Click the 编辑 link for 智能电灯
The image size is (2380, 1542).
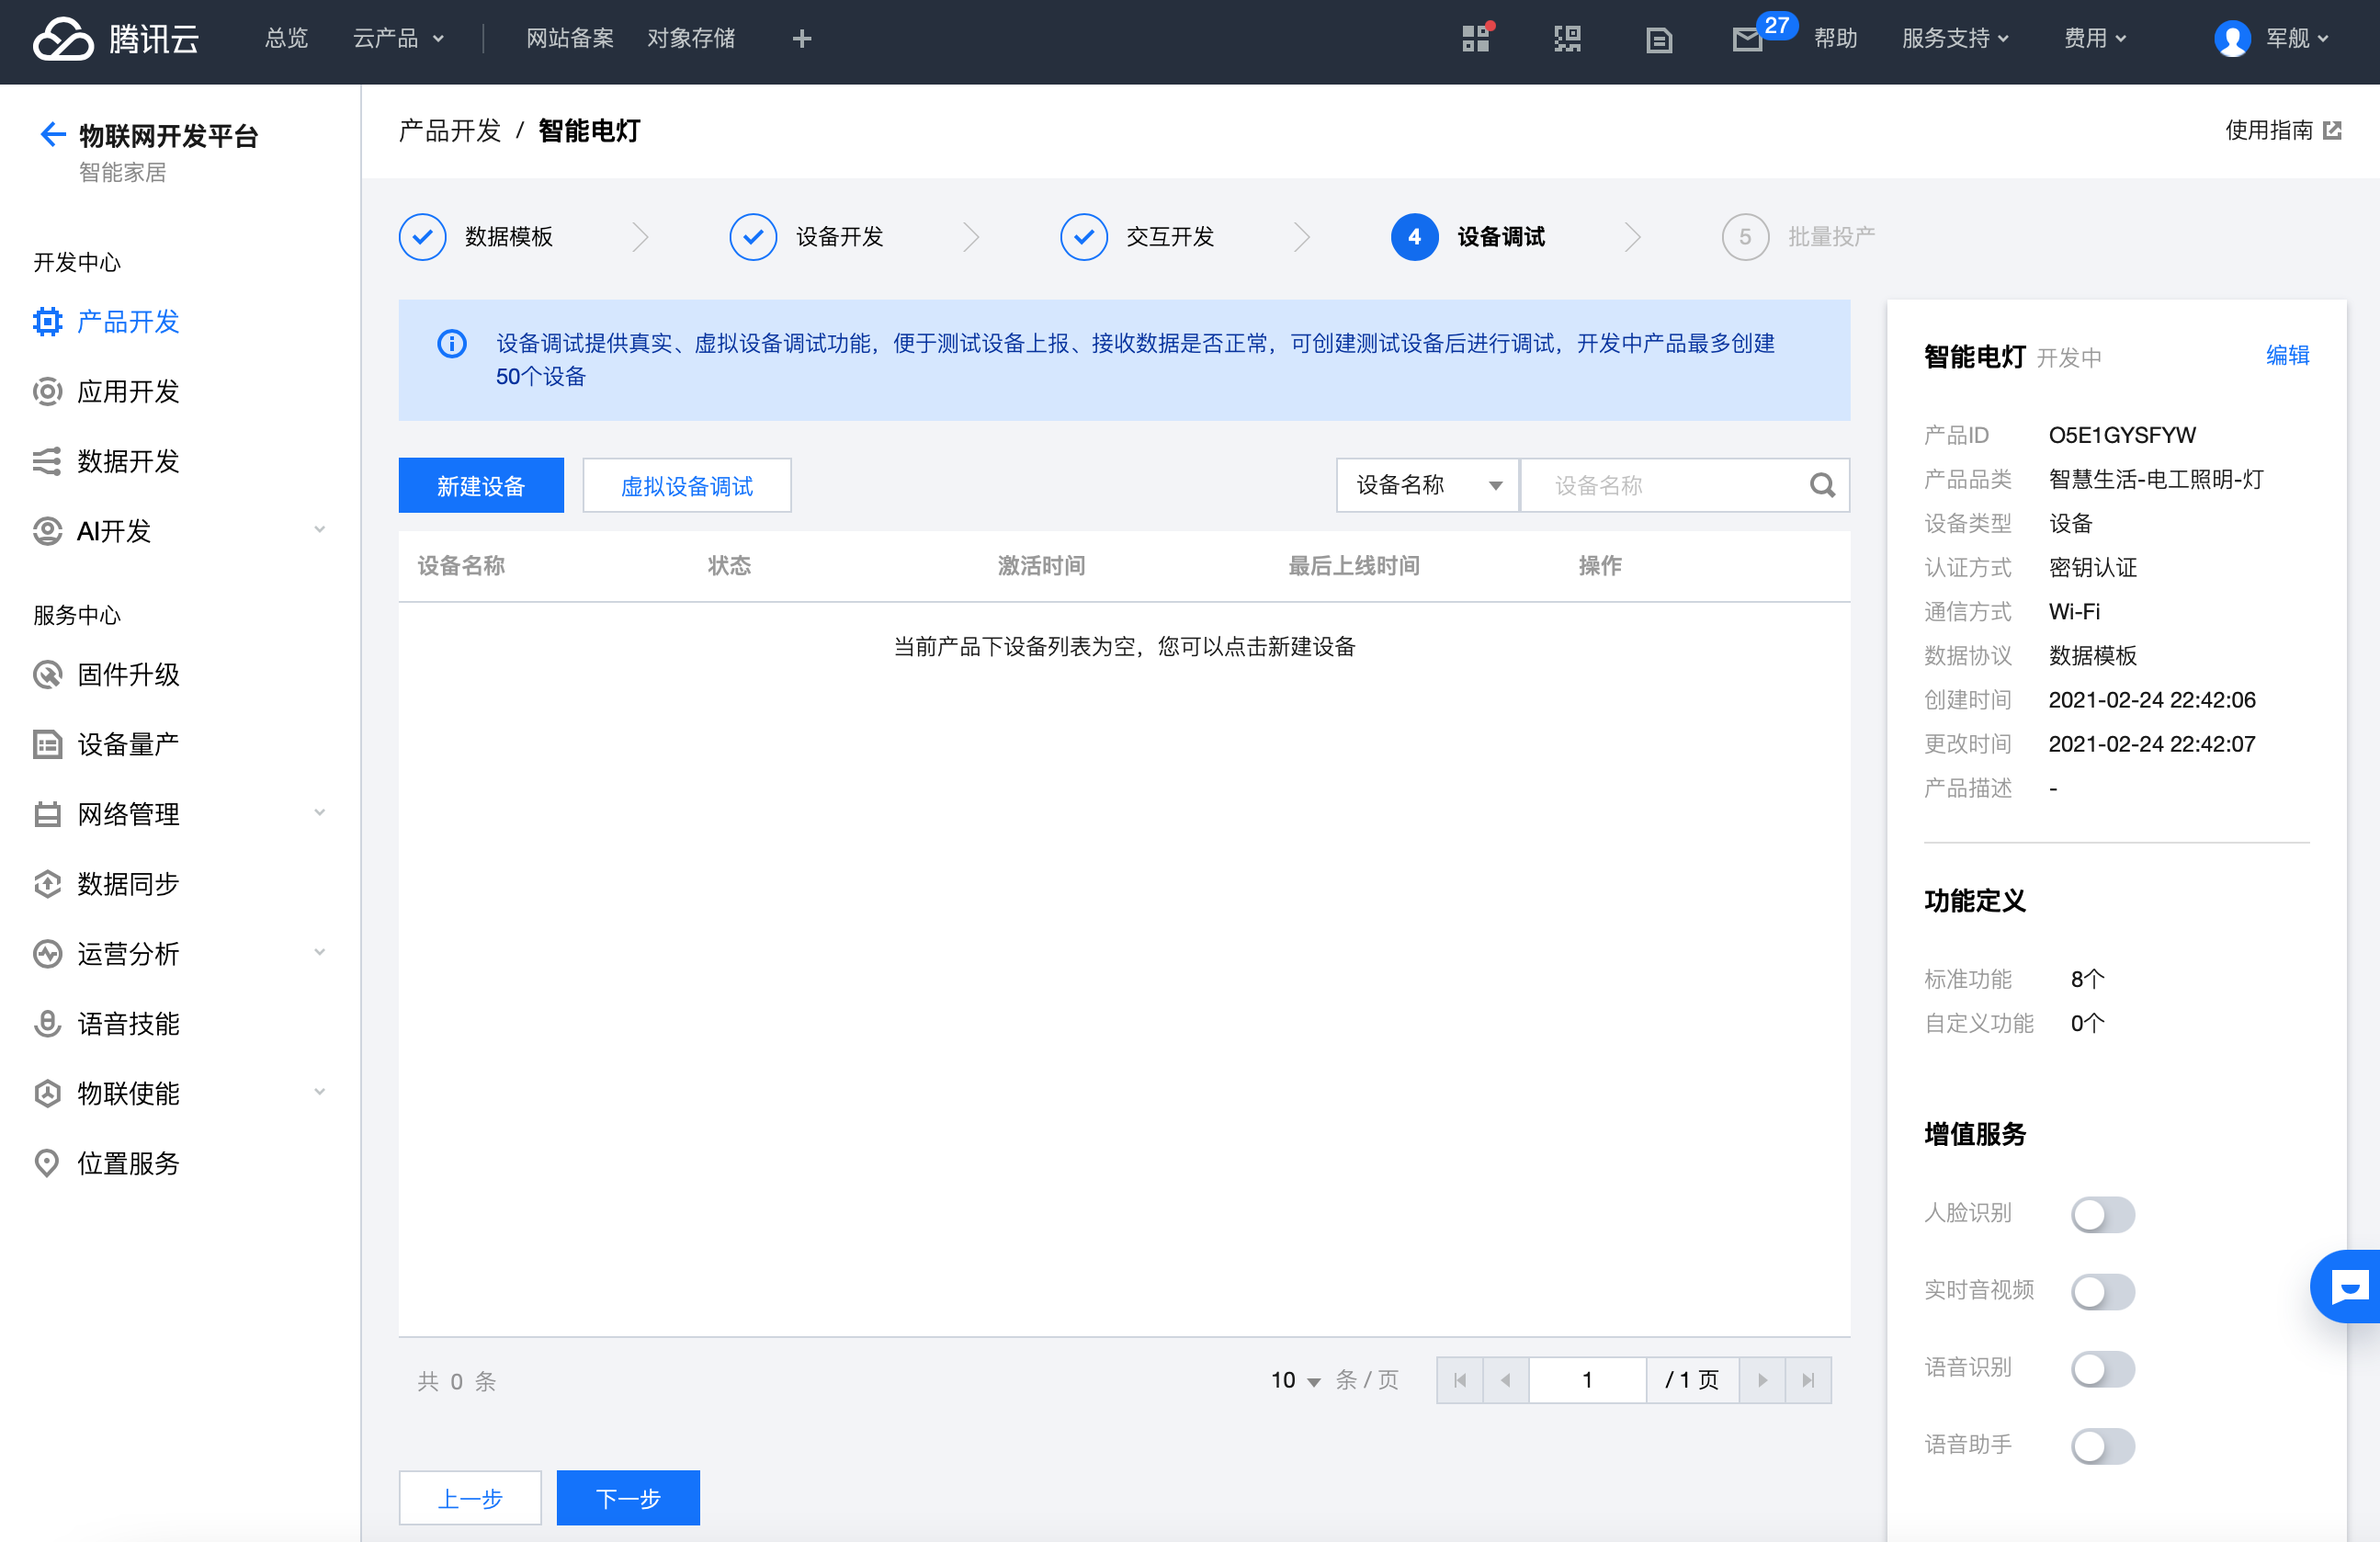[x=2286, y=356]
